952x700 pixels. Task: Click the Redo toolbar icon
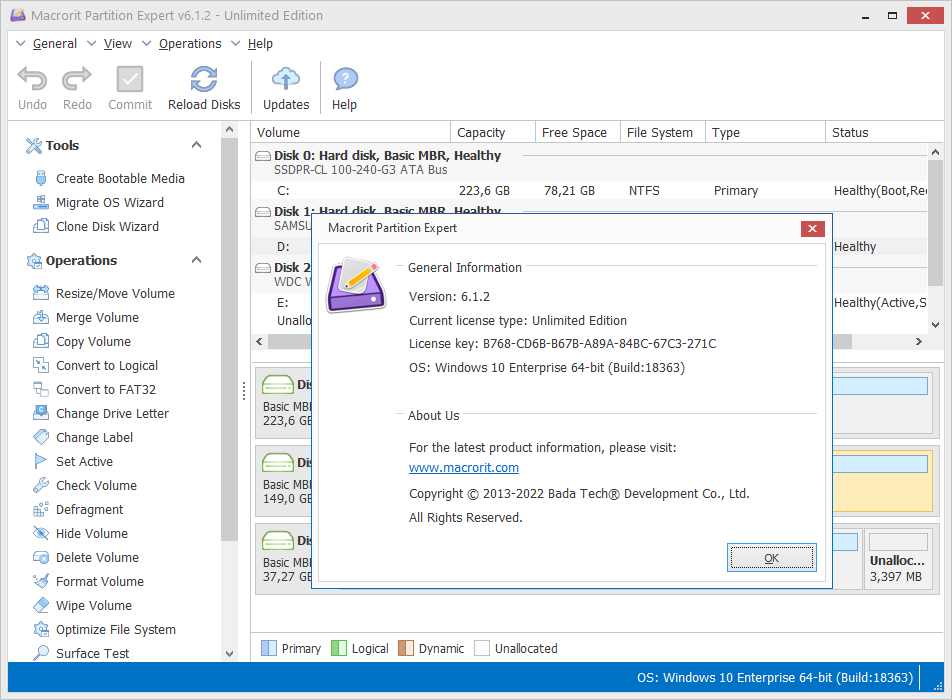click(x=77, y=79)
